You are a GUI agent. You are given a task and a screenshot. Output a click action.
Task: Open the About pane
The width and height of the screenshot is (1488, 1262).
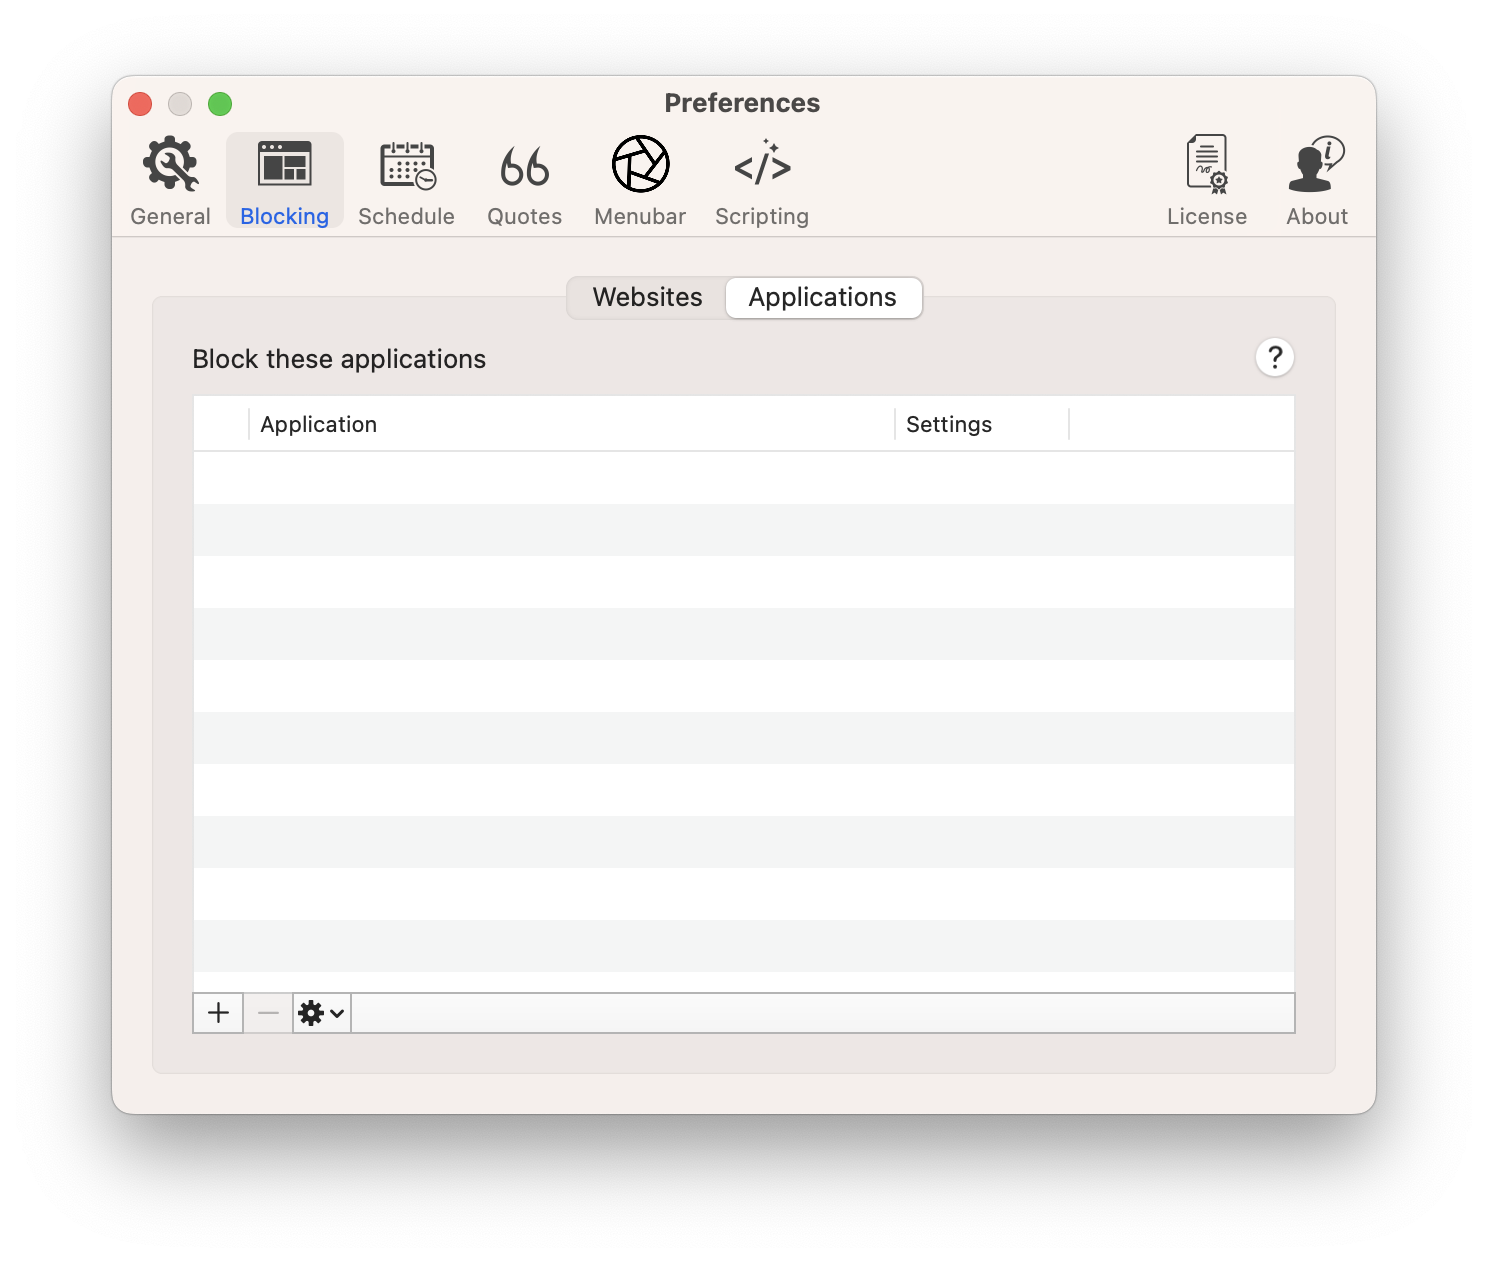[x=1317, y=181]
